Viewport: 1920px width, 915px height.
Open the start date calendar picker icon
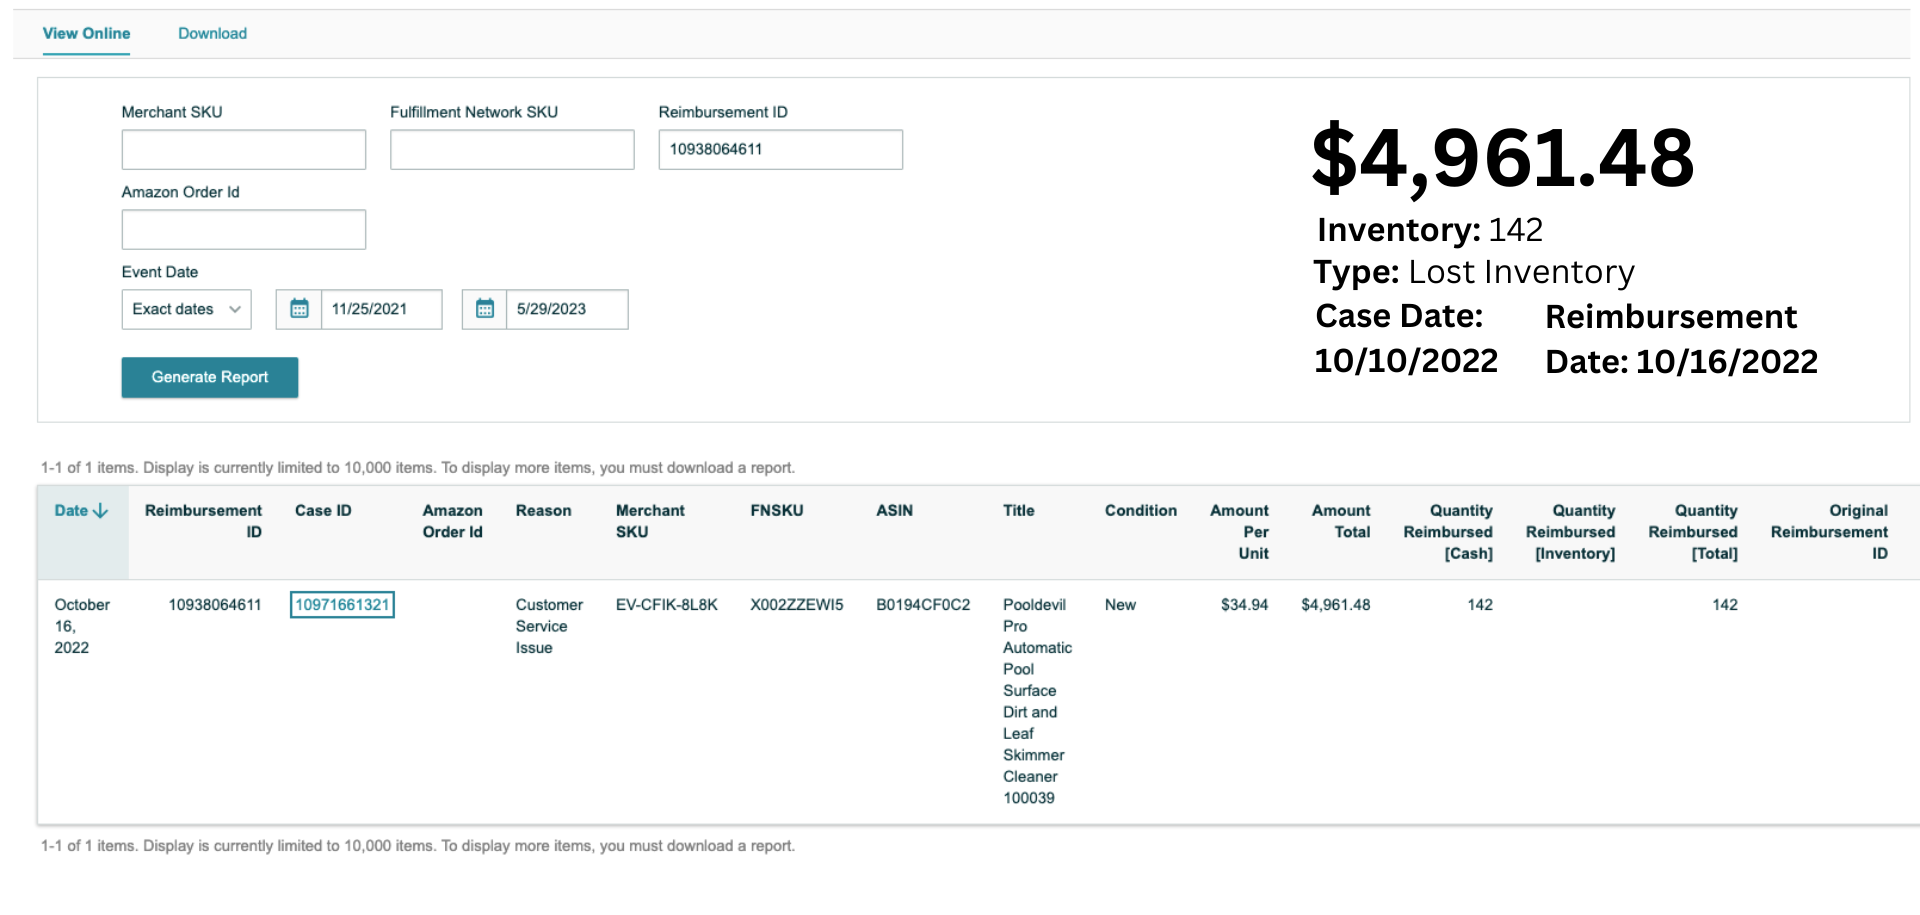[299, 309]
